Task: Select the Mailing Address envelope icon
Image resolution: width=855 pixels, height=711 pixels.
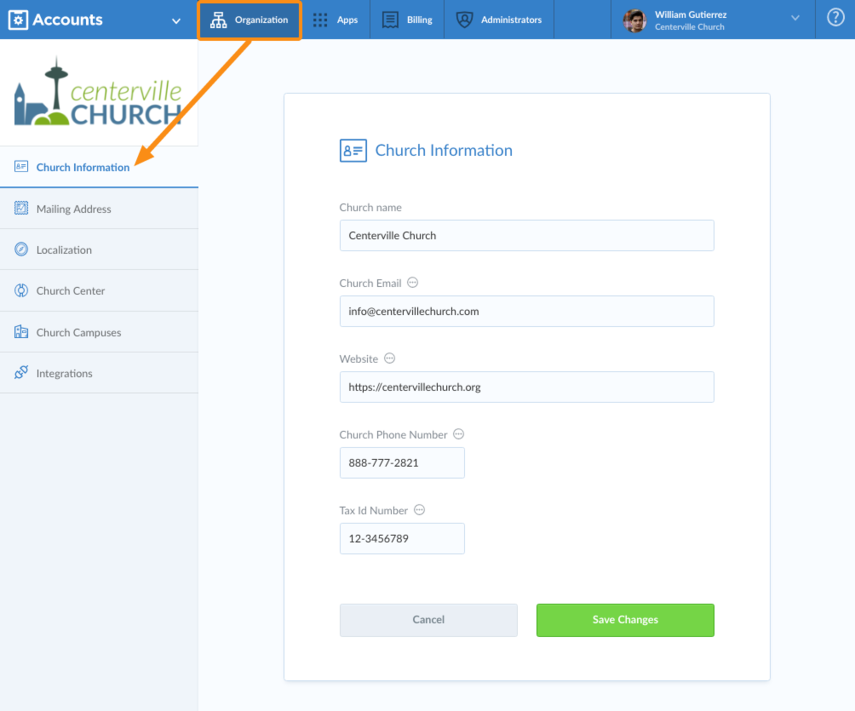Action: (x=20, y=208)
